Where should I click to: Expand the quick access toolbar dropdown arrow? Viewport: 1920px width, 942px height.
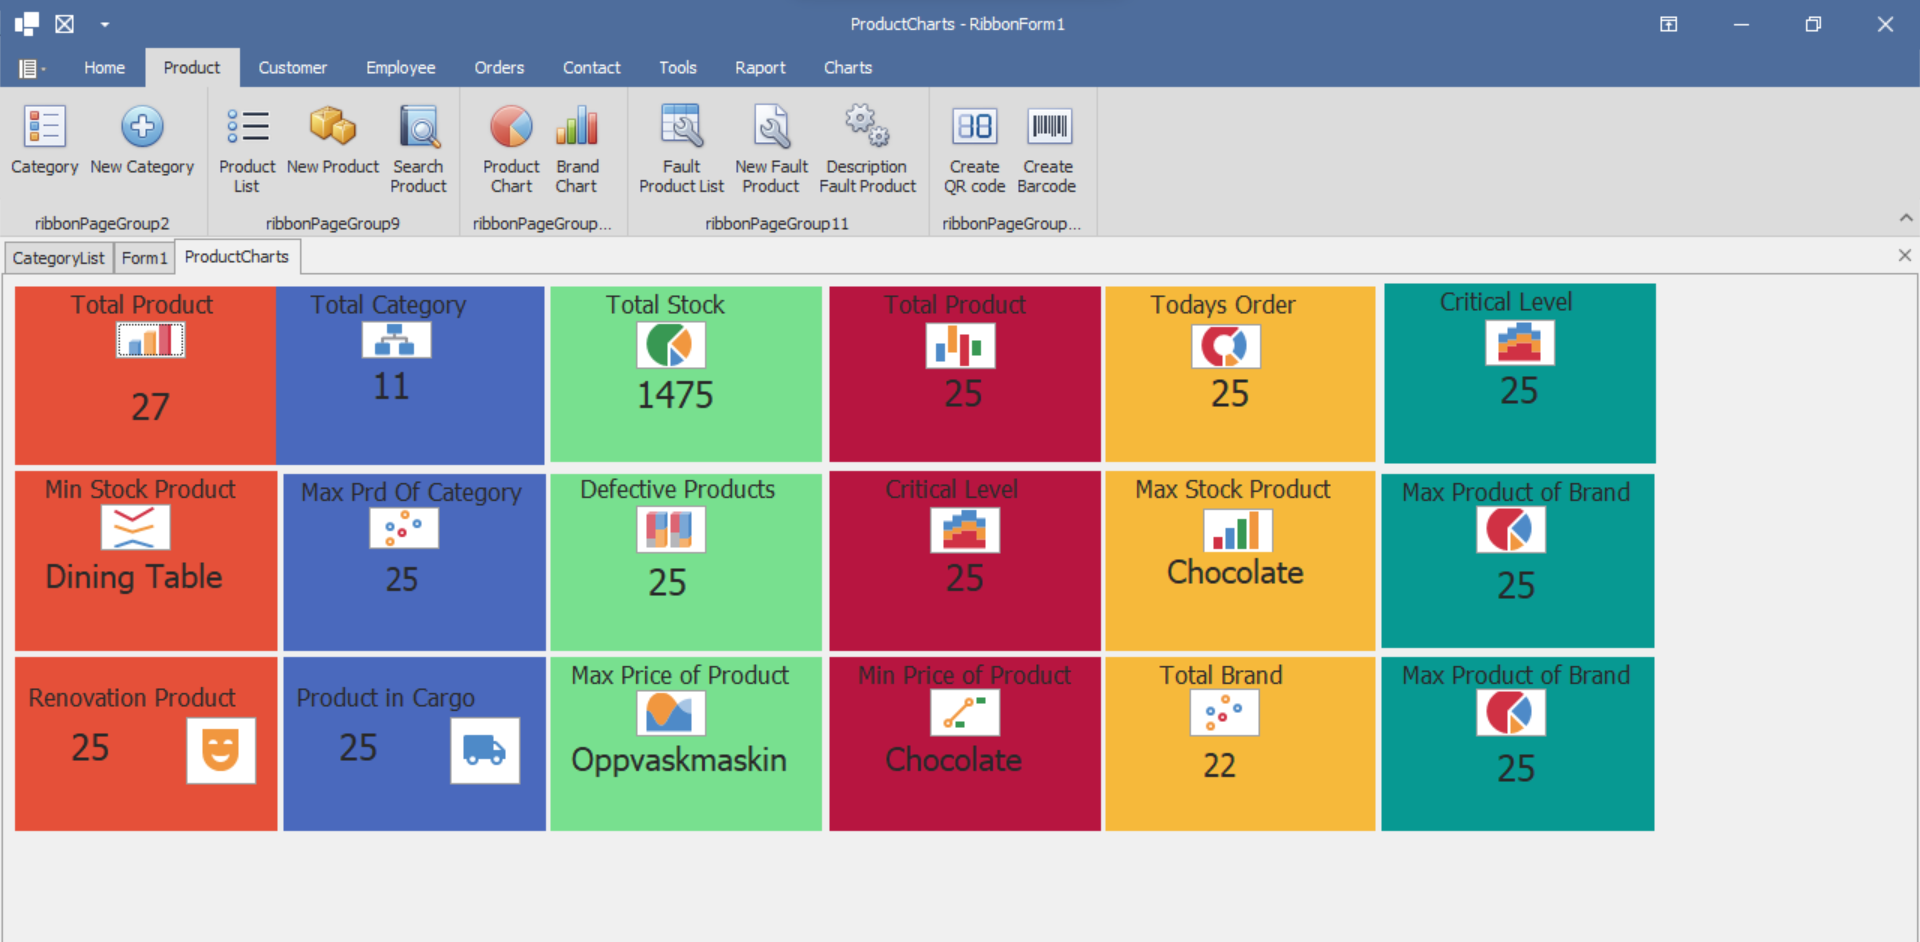(x=105, y=25)
